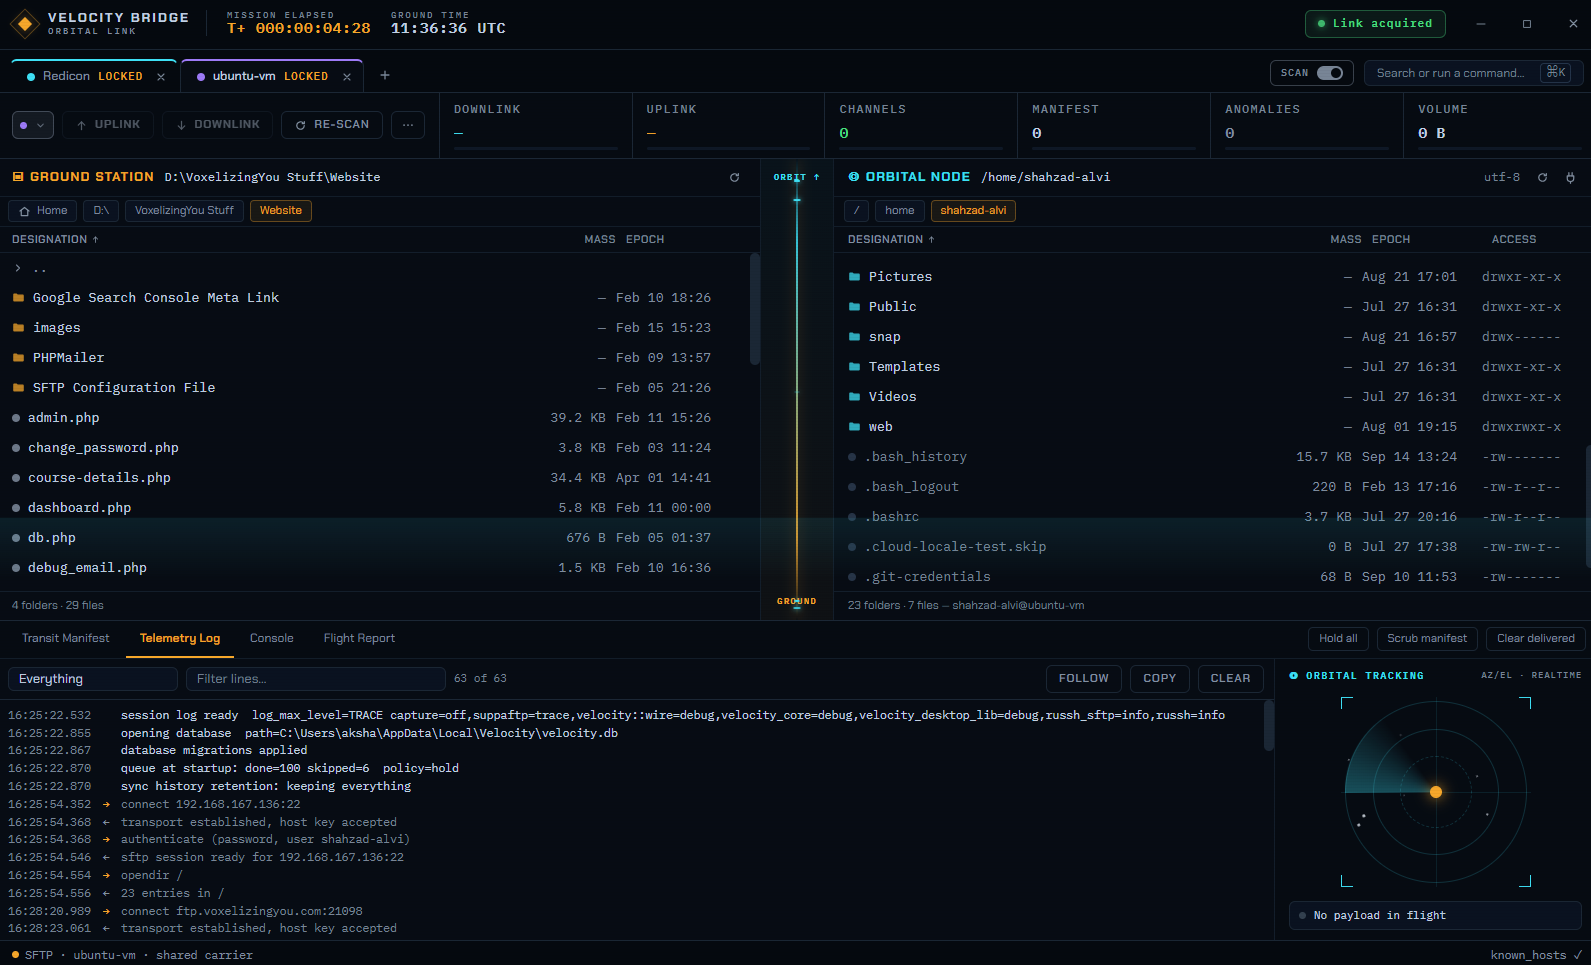The width and height of the screenshot is (1591, 965).
Task: Open the utf-8 encoding selector
Action: point(1501,177)
